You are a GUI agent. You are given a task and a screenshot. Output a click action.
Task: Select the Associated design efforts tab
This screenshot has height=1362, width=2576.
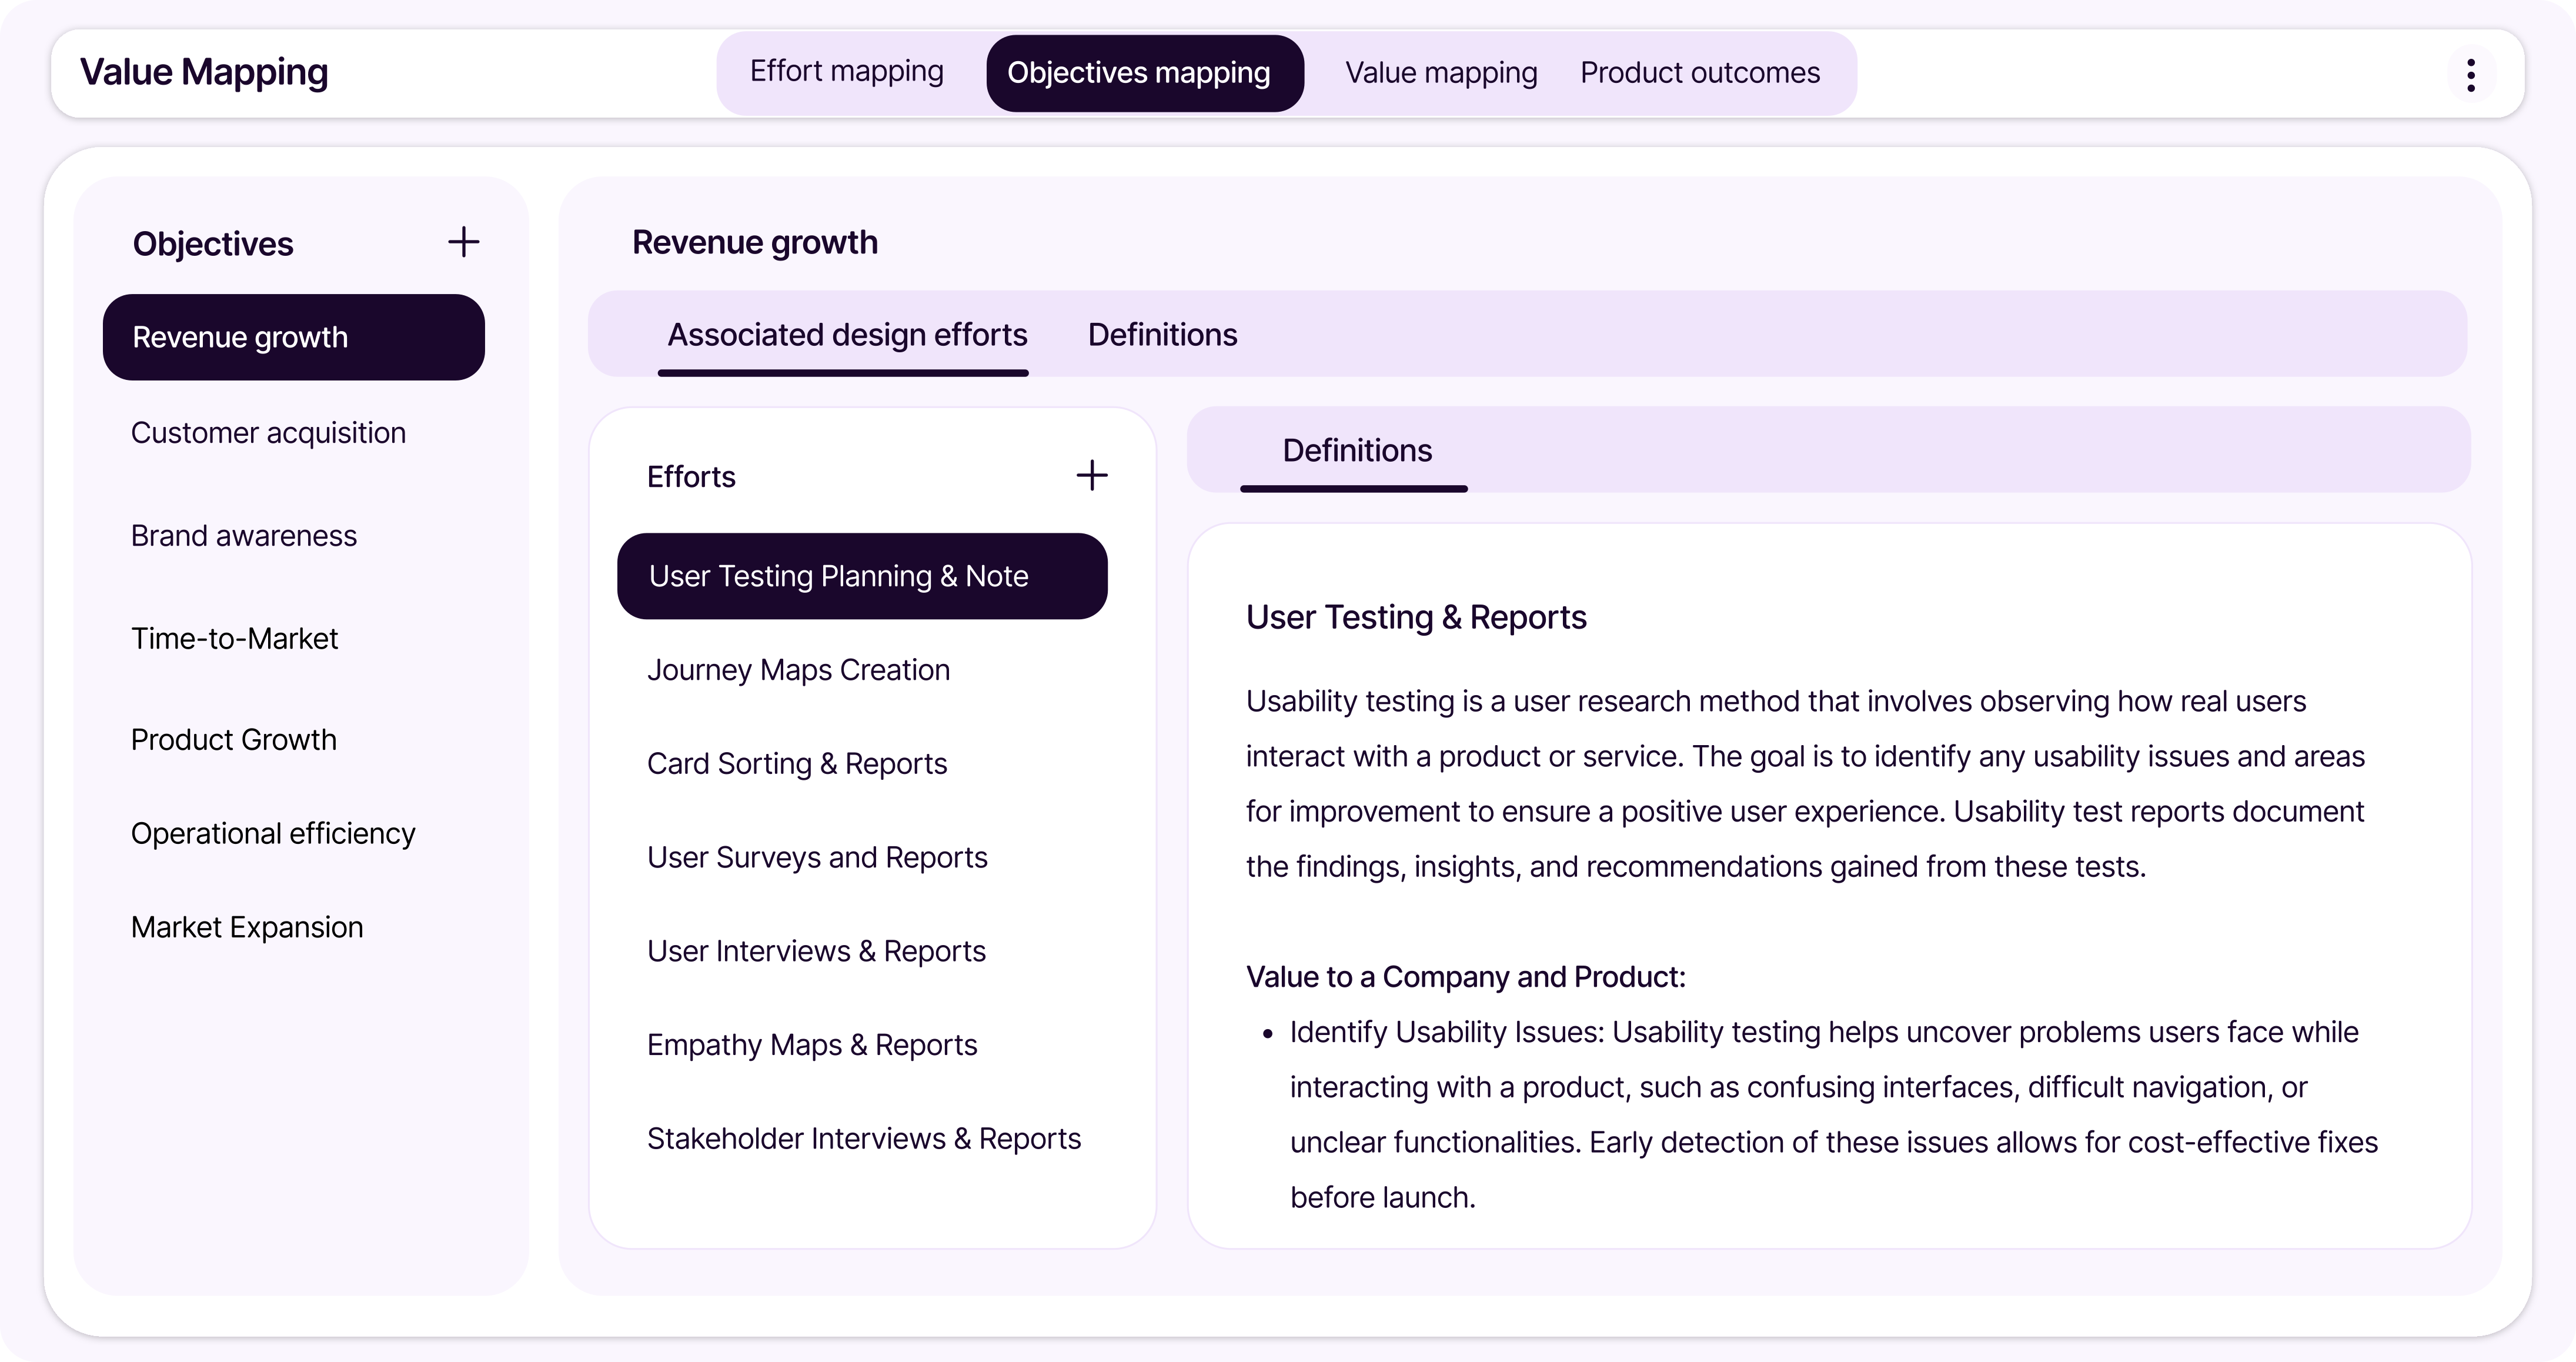[x=846, y=335]
